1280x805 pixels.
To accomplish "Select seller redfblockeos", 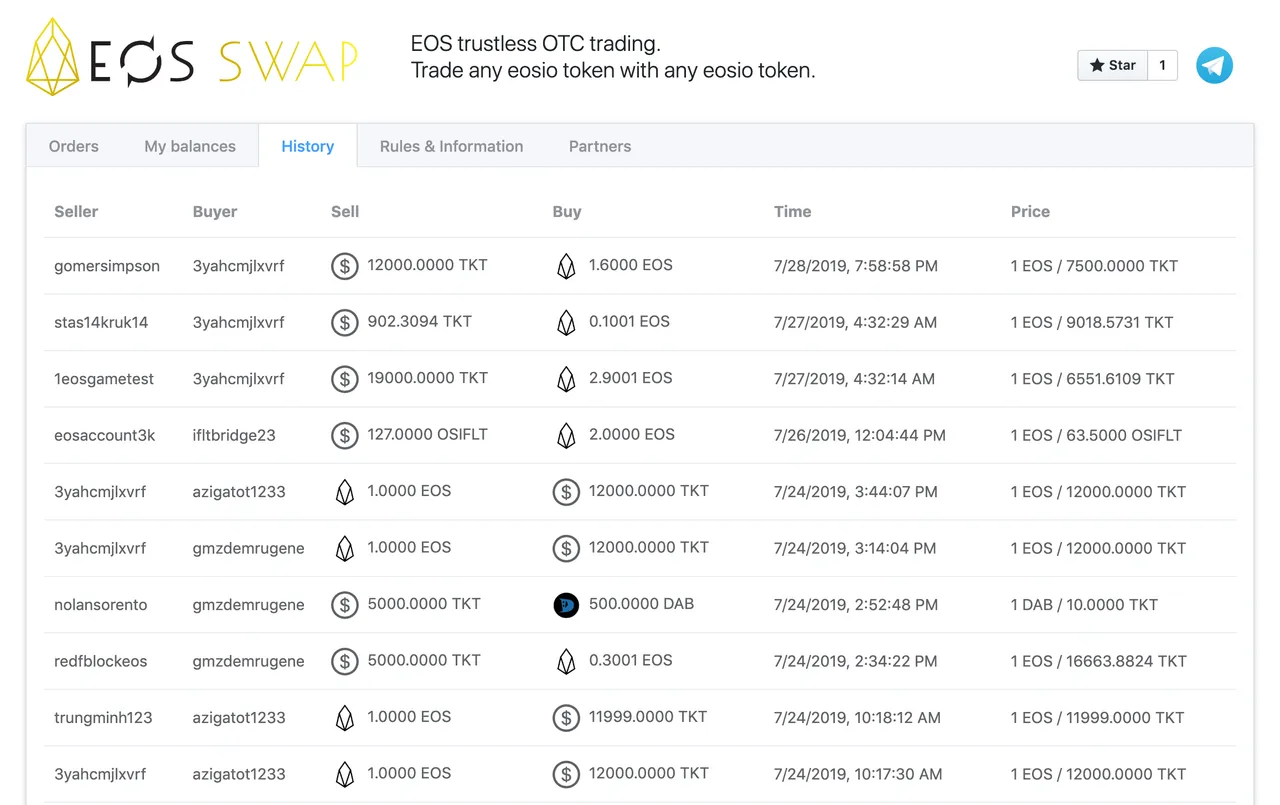I will (x=101, y=661).
